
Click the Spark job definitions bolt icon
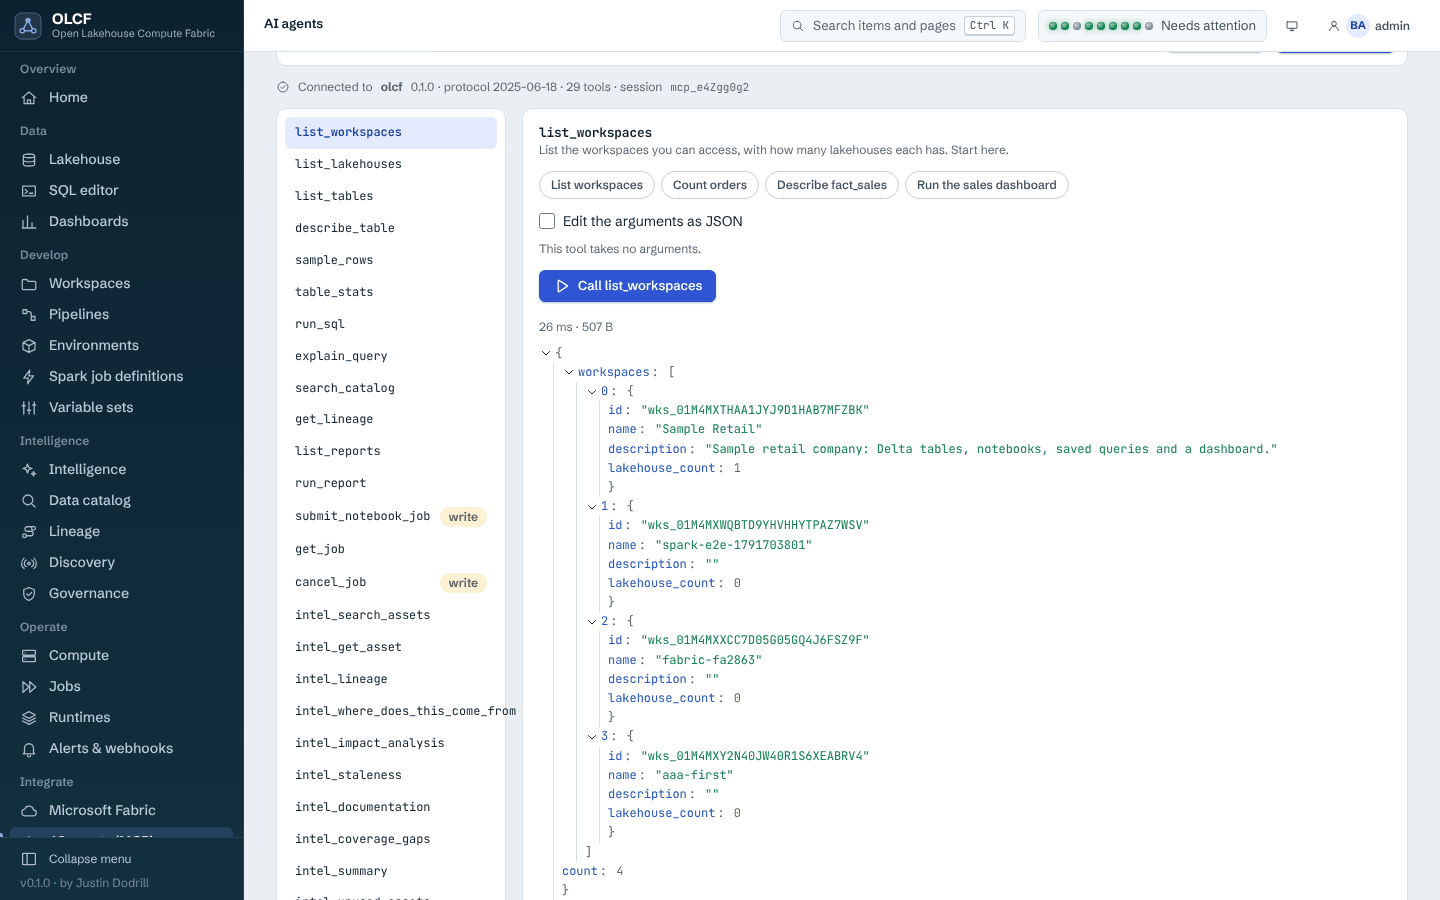29,377
